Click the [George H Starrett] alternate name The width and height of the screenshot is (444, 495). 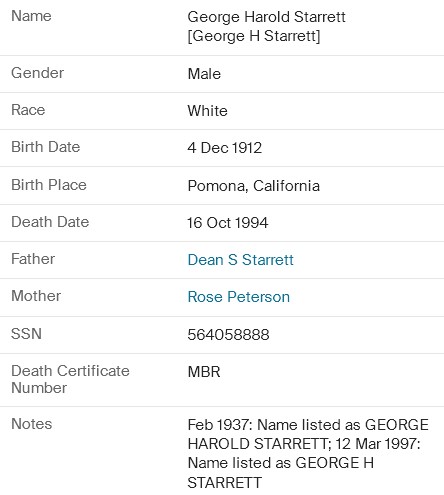pos(254,36)
